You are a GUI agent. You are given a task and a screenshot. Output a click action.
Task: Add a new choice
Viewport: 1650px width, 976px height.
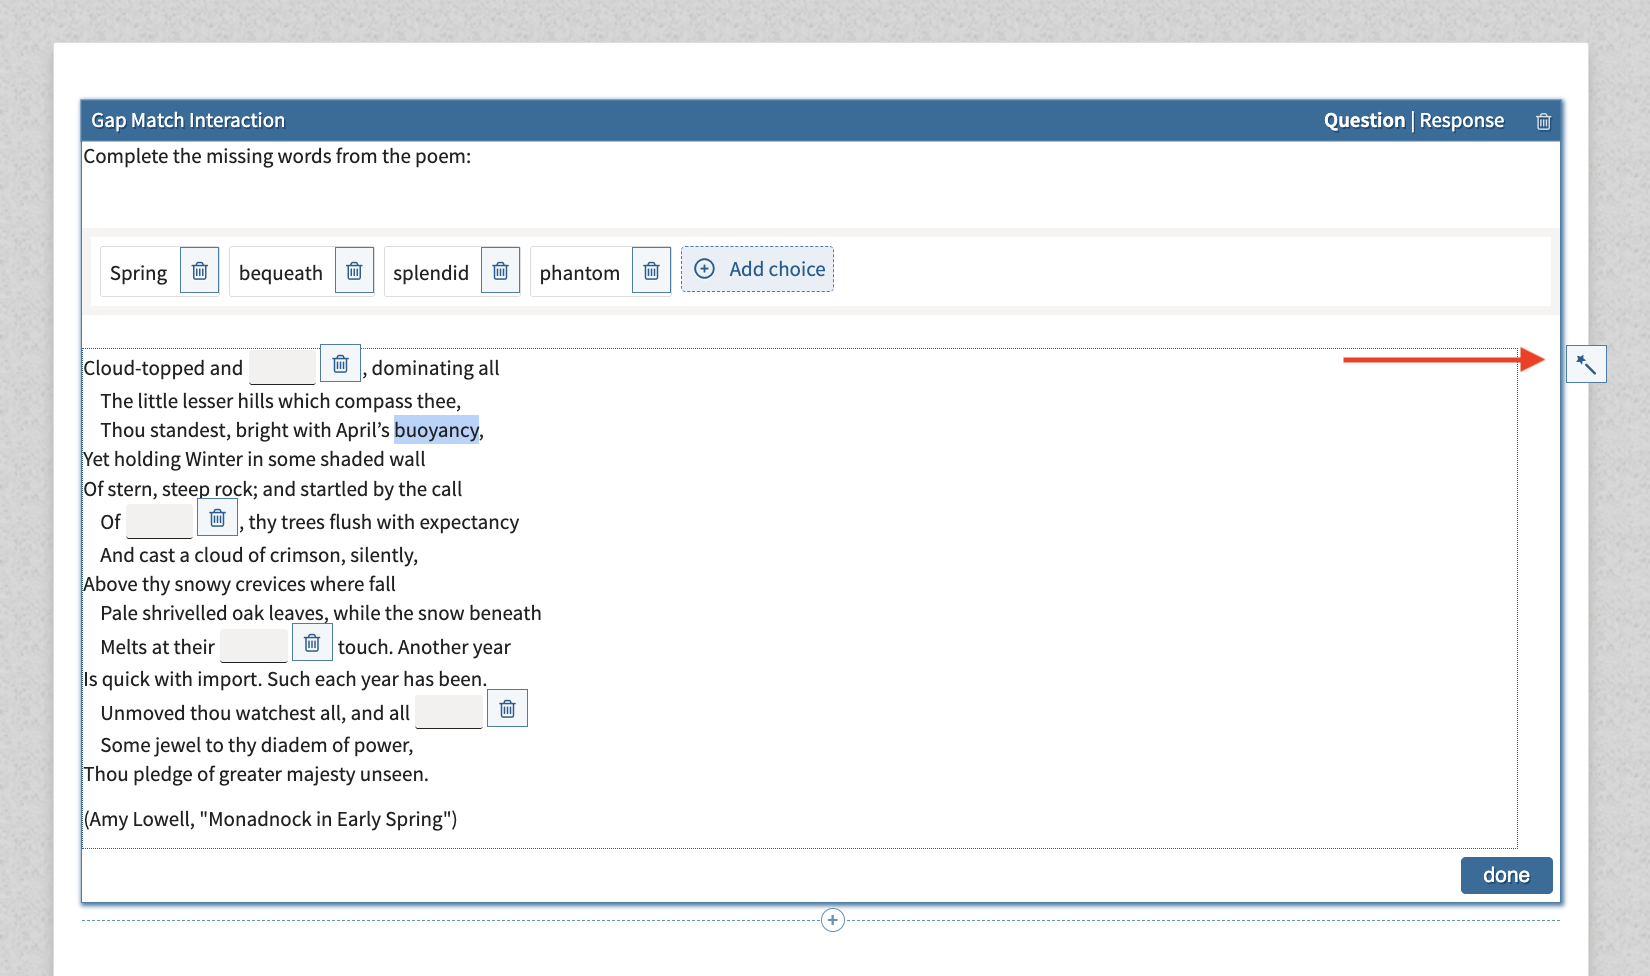tap(757, 269)
